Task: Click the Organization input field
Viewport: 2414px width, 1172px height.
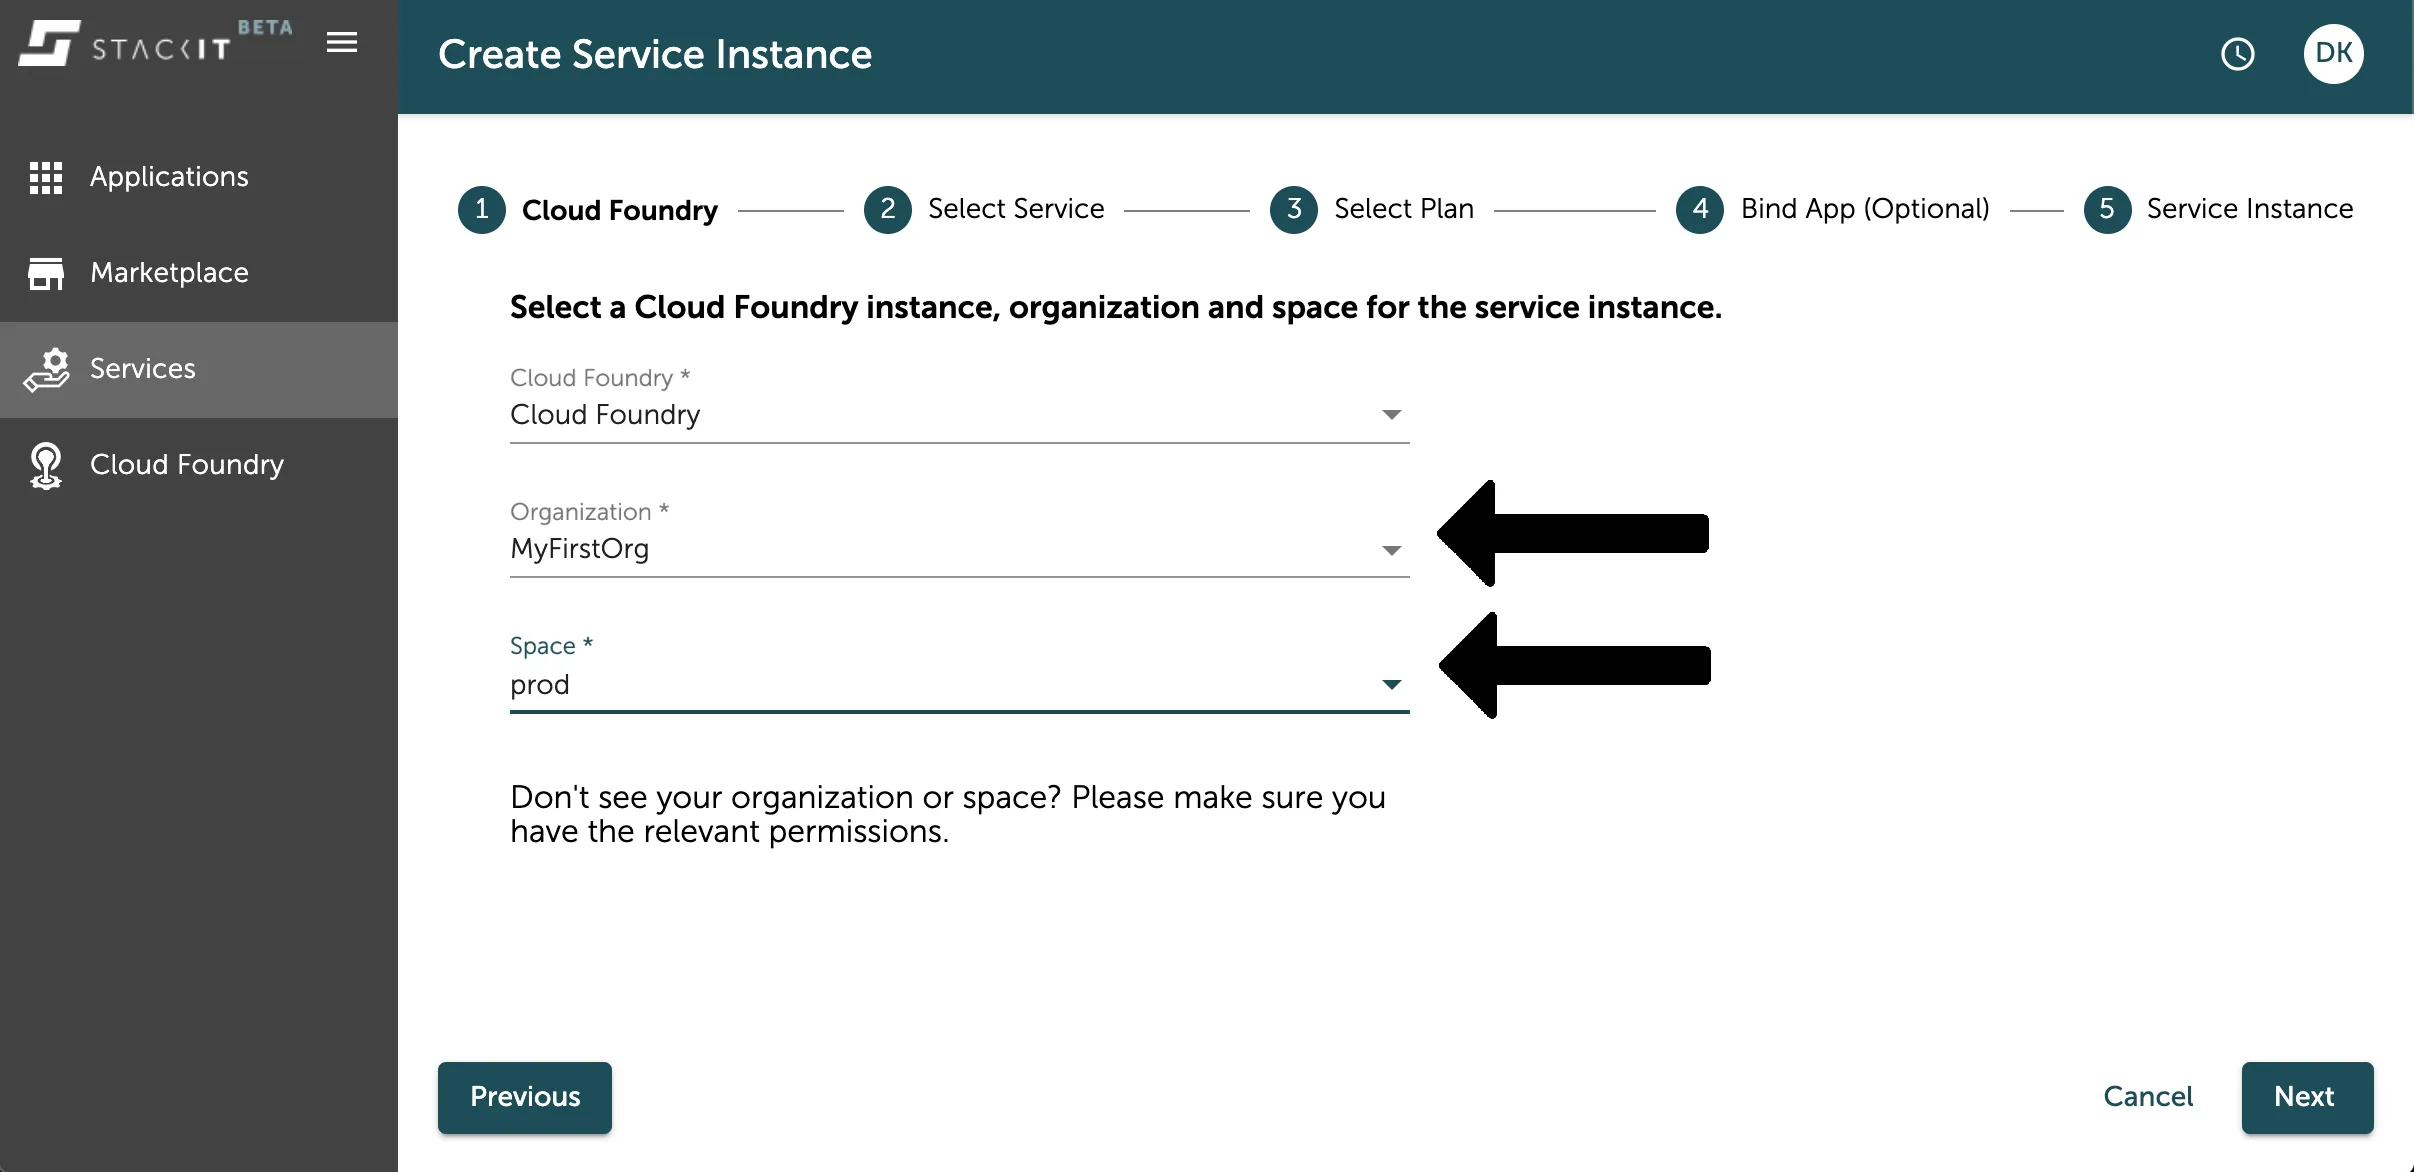Action: point(900,549)
